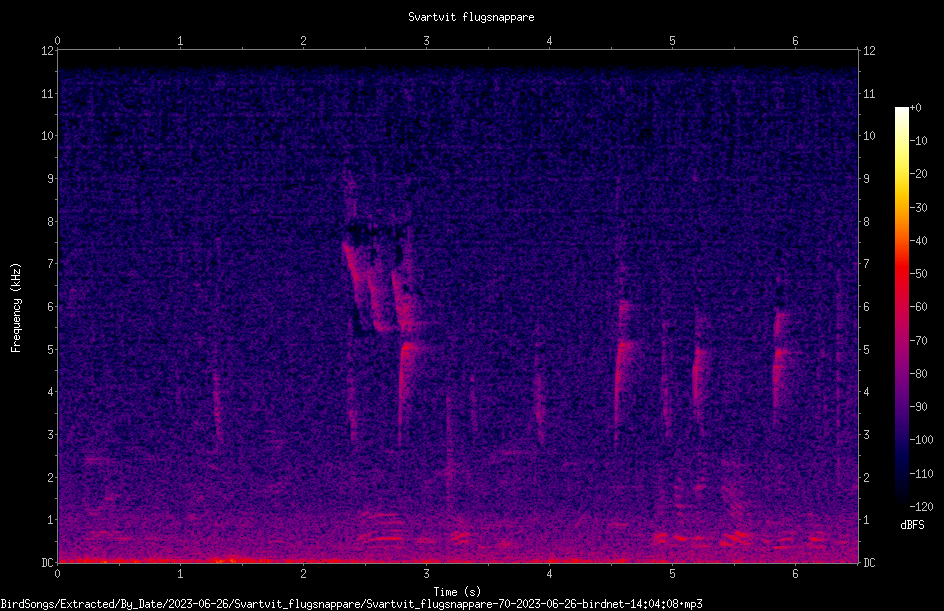Click the "-110" color scale label
944x611 pixels.
pos(921,474)
